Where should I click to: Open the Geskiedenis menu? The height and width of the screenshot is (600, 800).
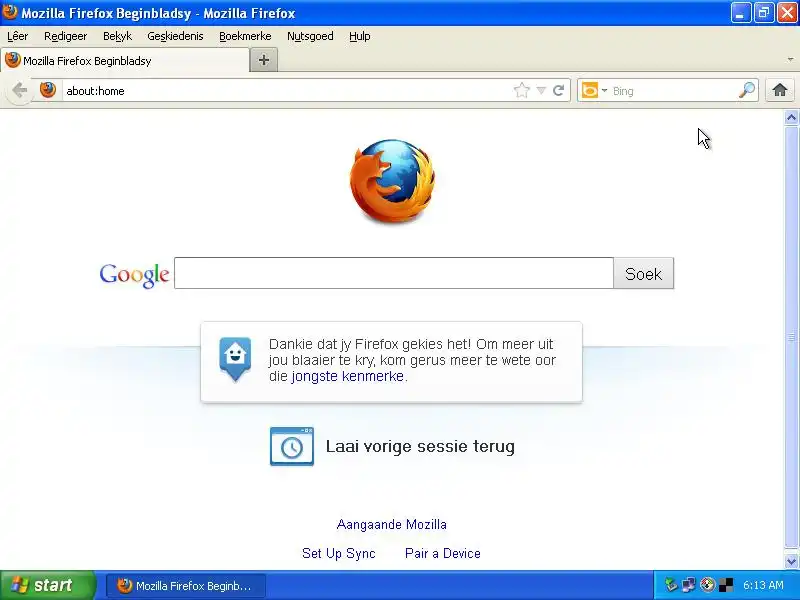click(x=175, y=36)
